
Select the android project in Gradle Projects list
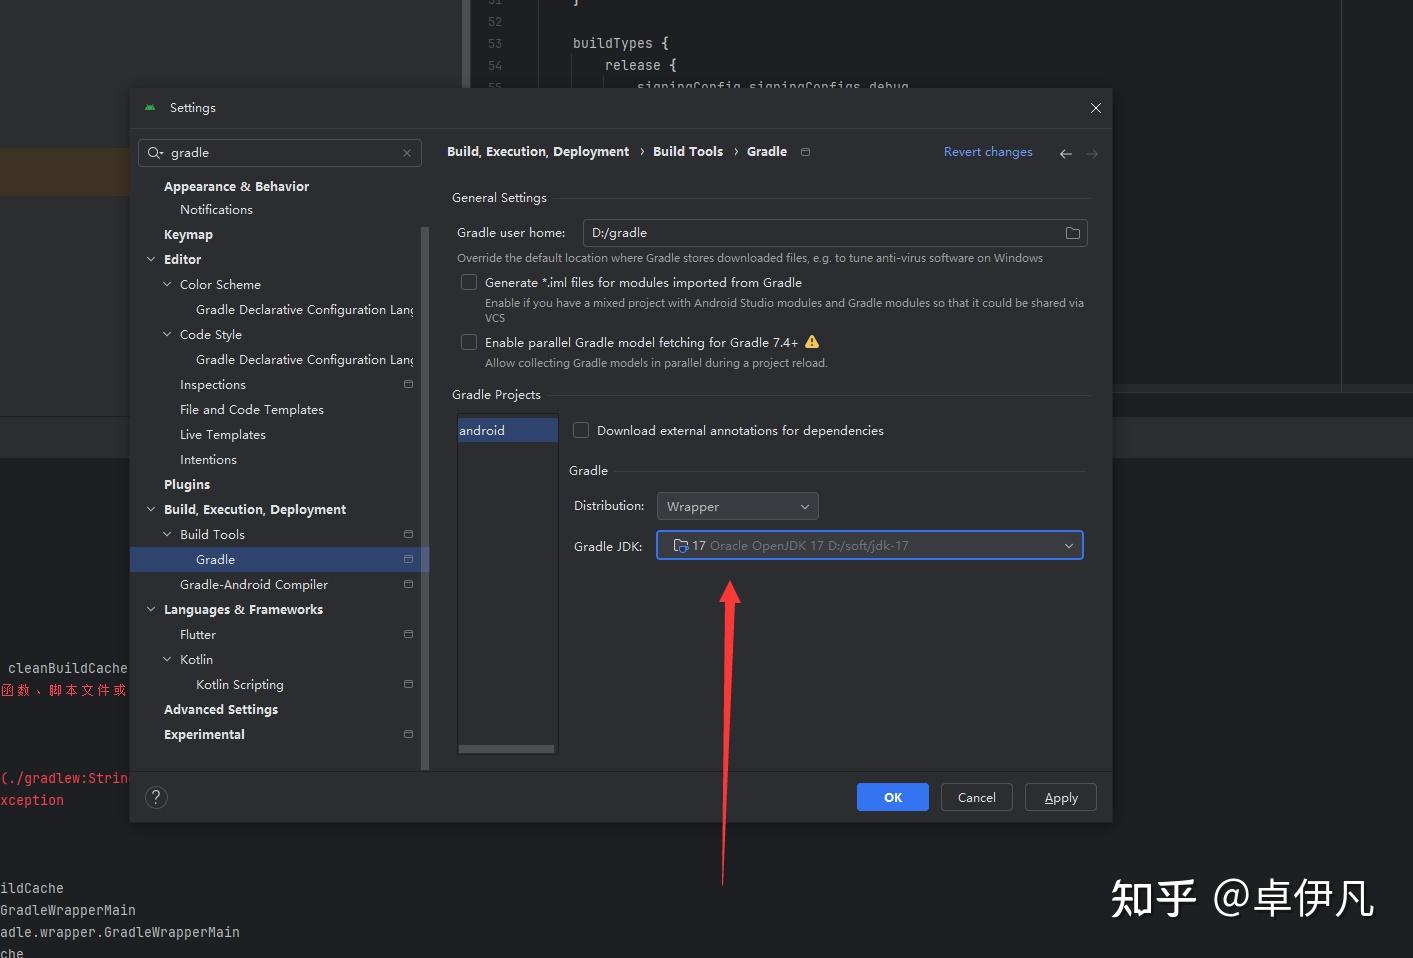coord(506,430)
